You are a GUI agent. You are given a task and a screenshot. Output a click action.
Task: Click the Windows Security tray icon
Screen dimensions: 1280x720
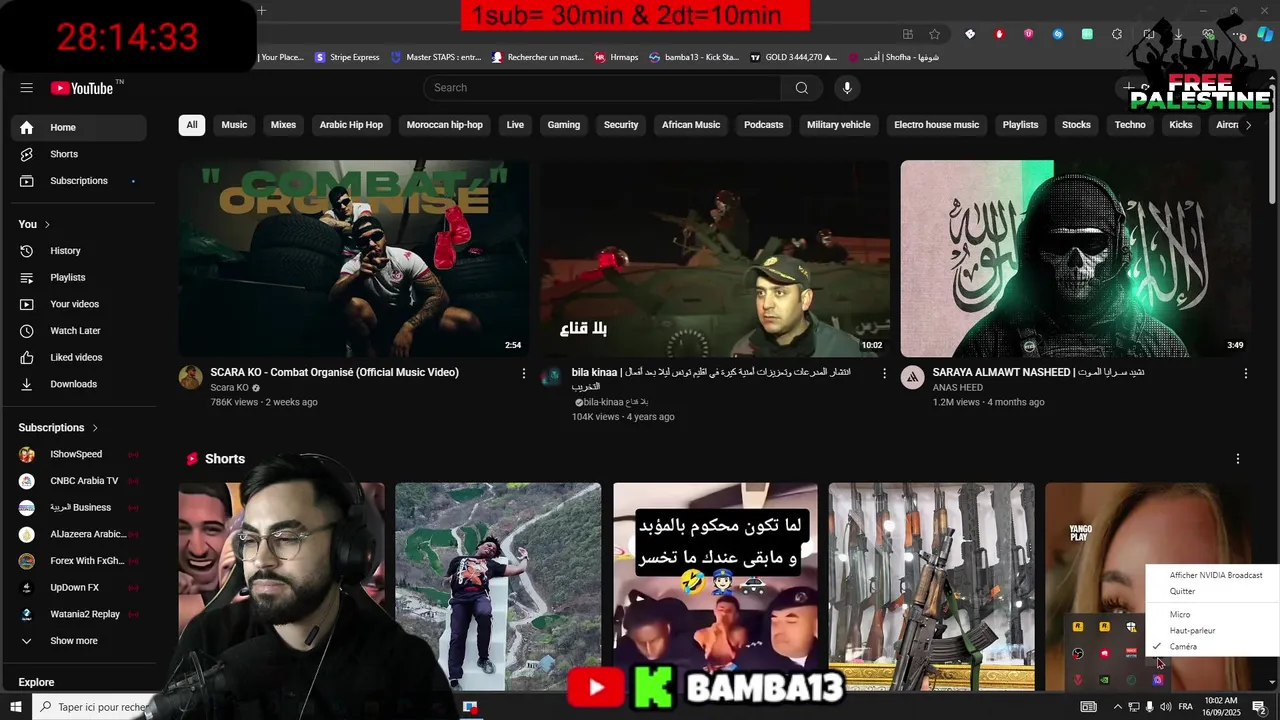[x=1131, y=627]
